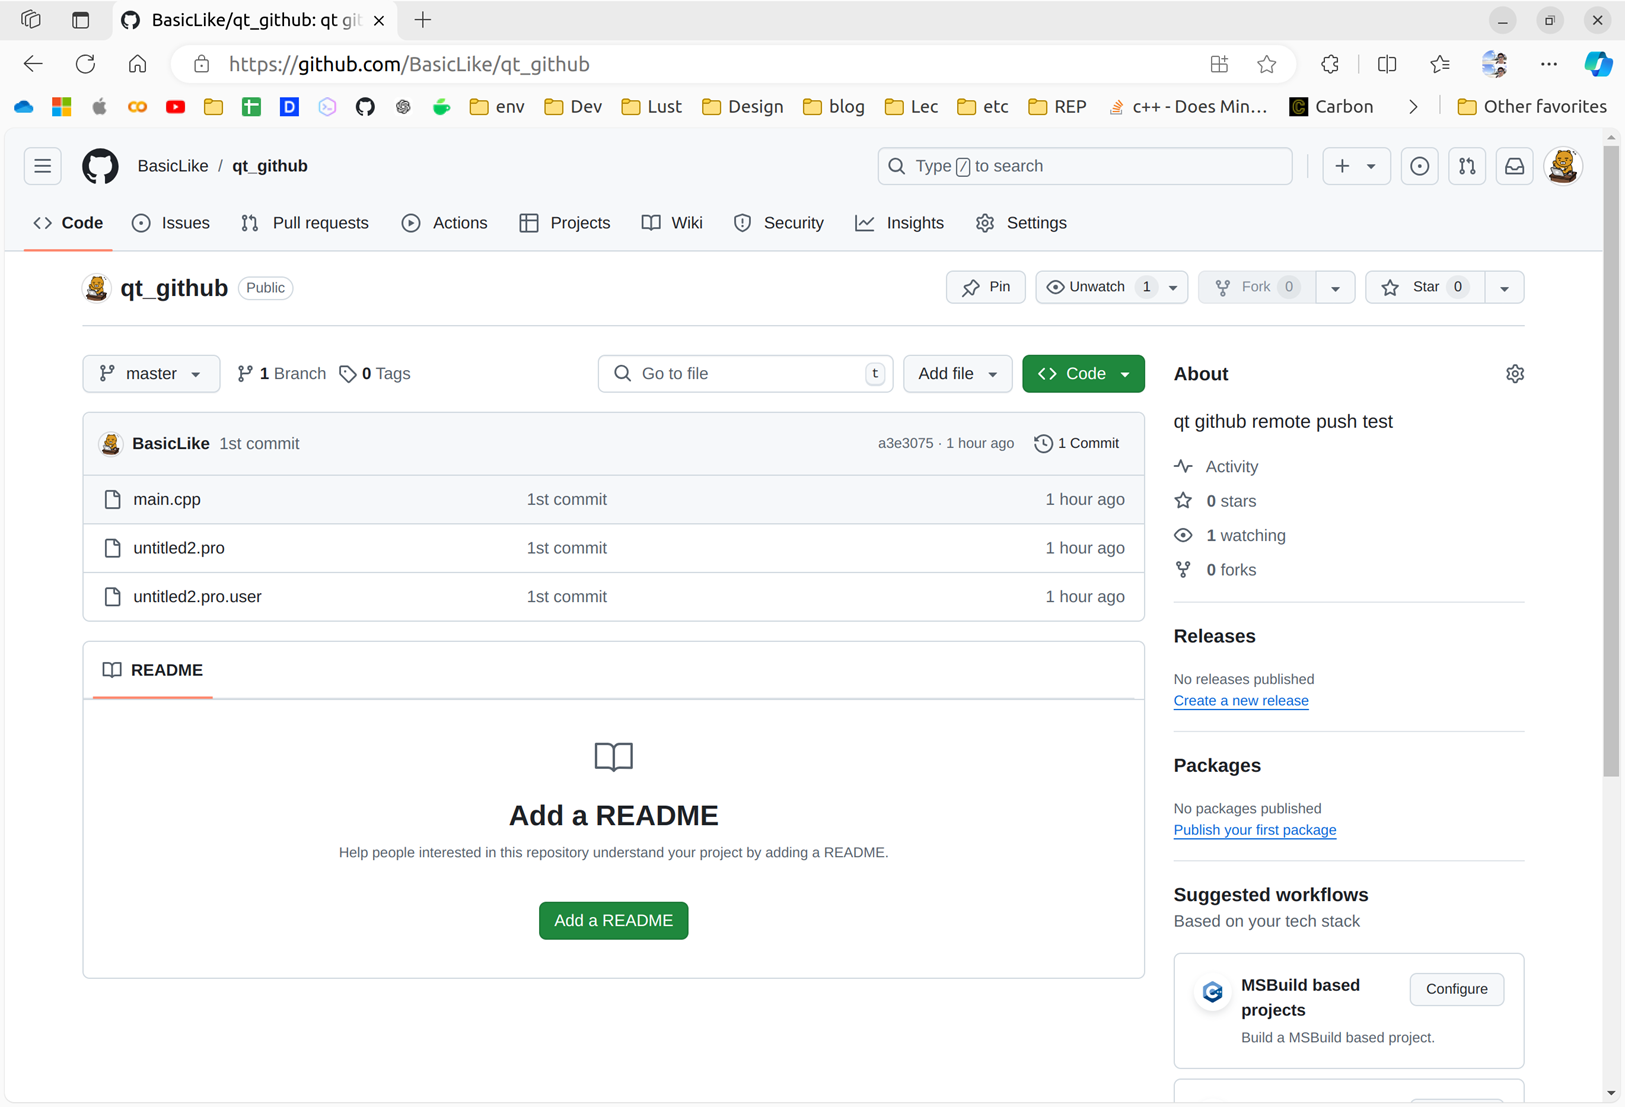
Task: Expand the master branch selector
Action: pyautogui.click(x=151, y=374)
